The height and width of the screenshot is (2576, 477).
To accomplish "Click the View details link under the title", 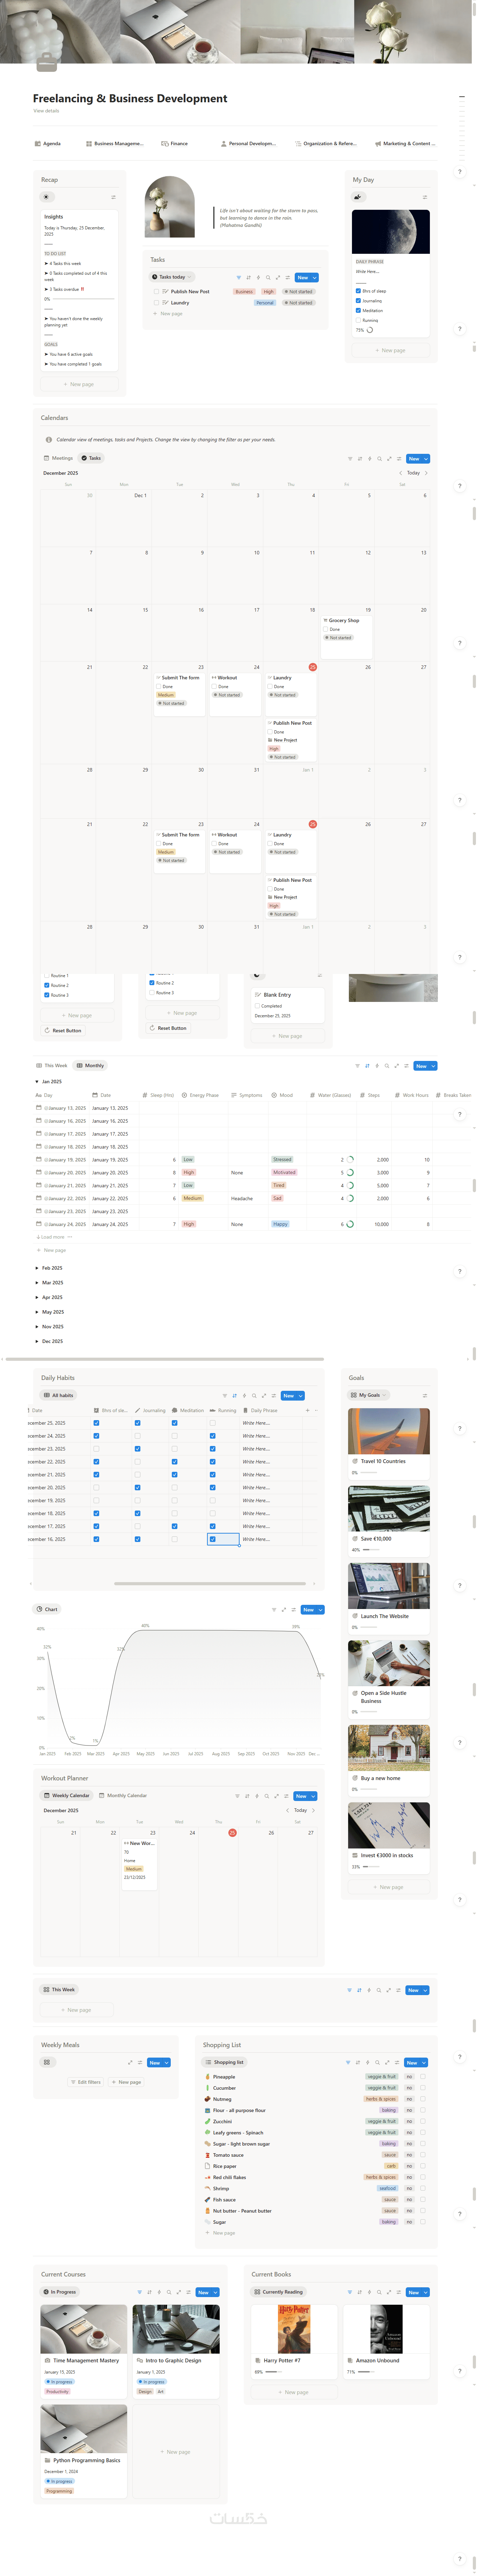I will click(46, 111).
